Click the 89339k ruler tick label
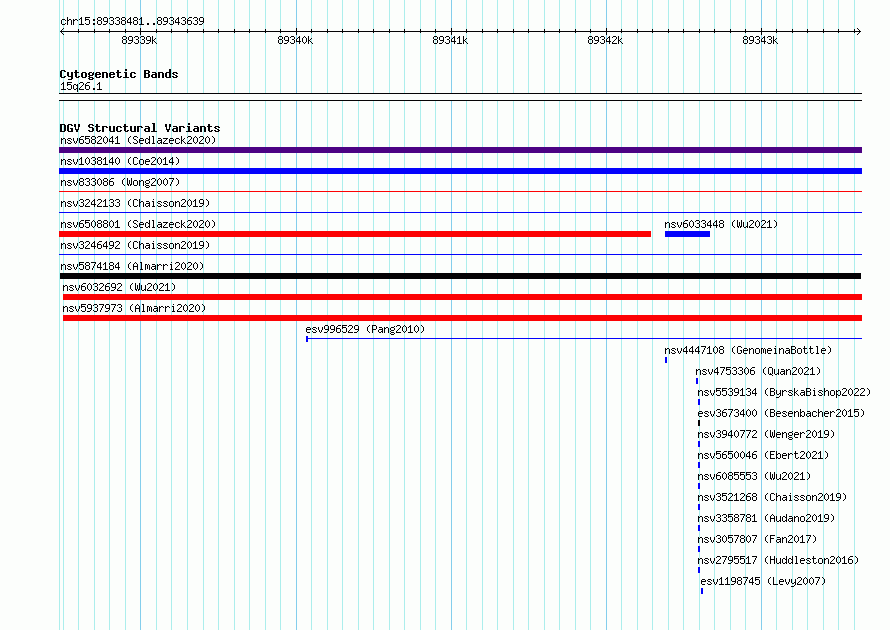The image size is (890, 630). [x=139, y=40]
